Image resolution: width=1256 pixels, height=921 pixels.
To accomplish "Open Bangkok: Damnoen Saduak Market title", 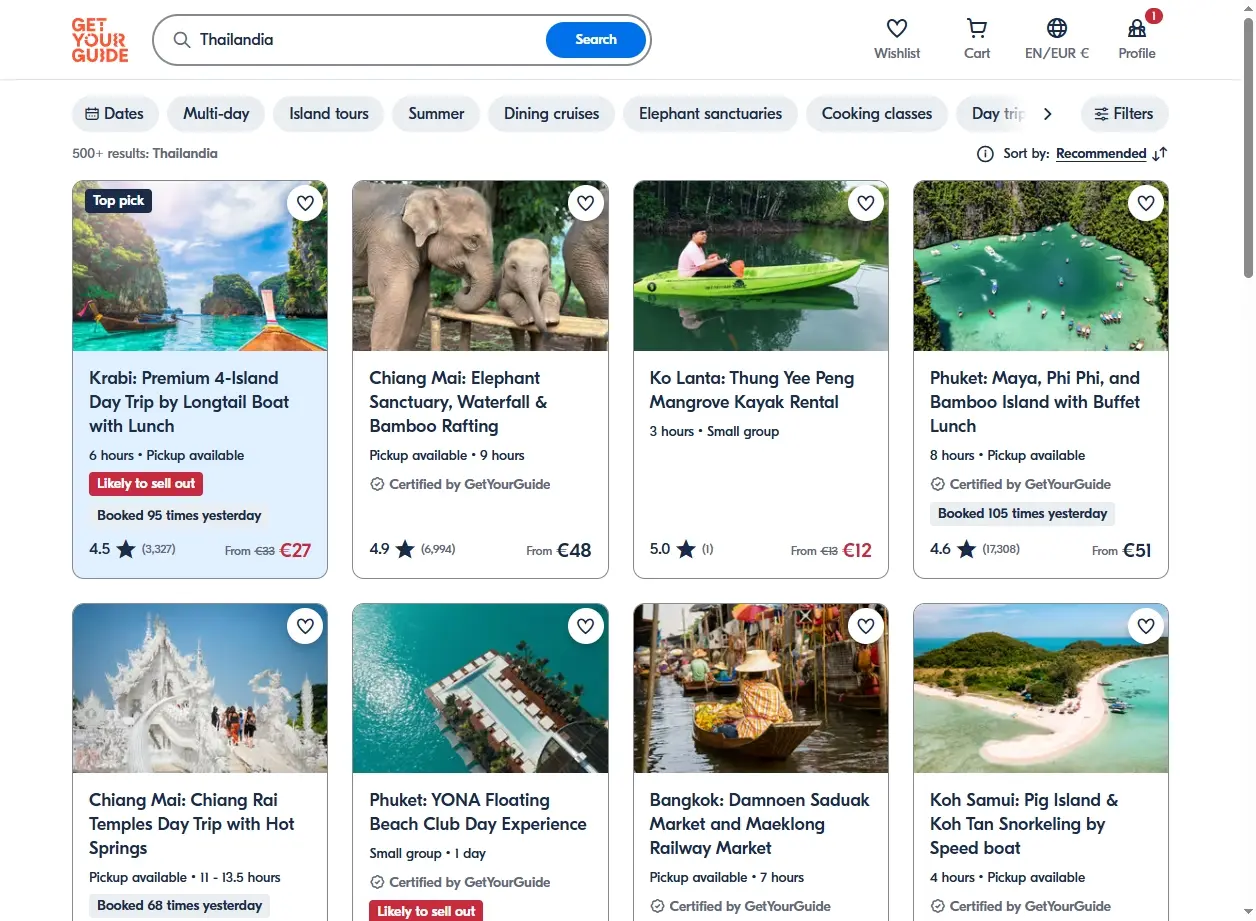I will 760,824.
